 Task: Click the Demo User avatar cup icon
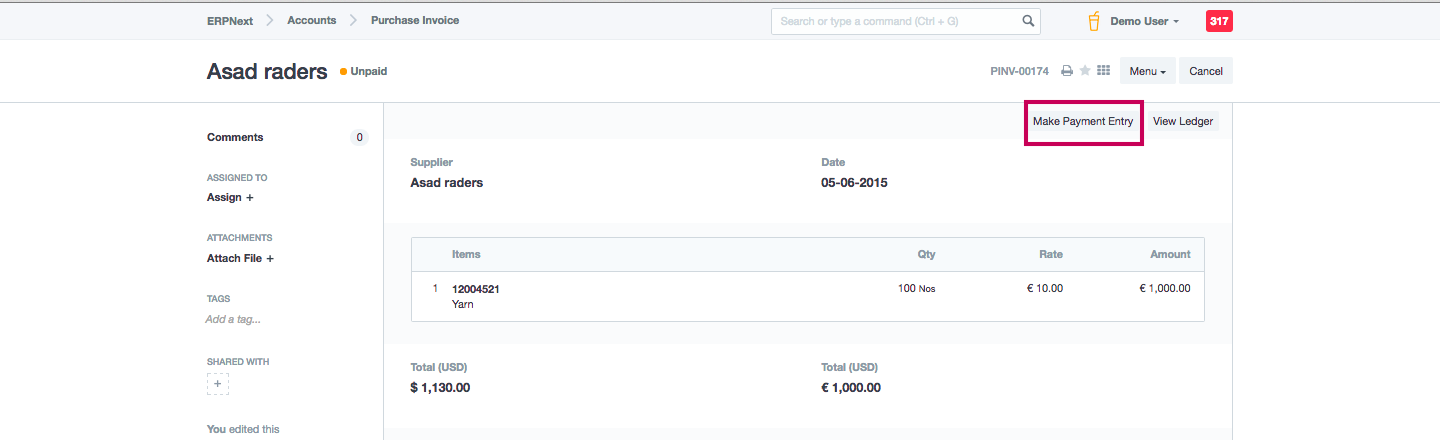pyautogui.click(x=1095, y=21)
